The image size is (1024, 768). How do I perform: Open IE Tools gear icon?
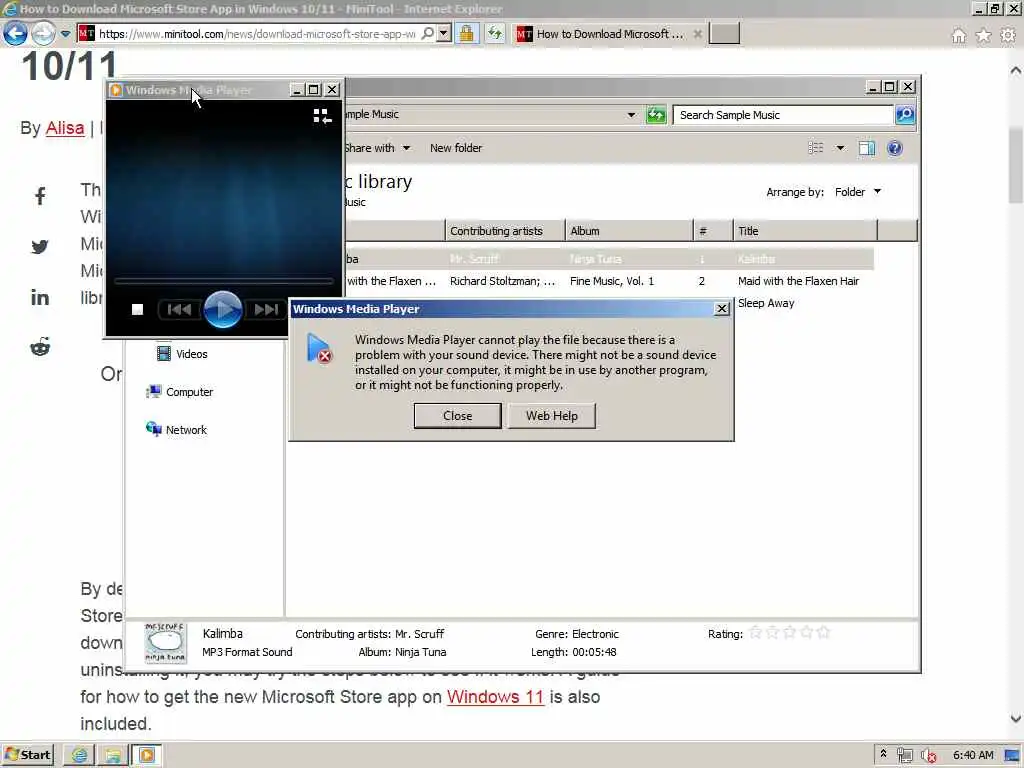[1008, 35]
